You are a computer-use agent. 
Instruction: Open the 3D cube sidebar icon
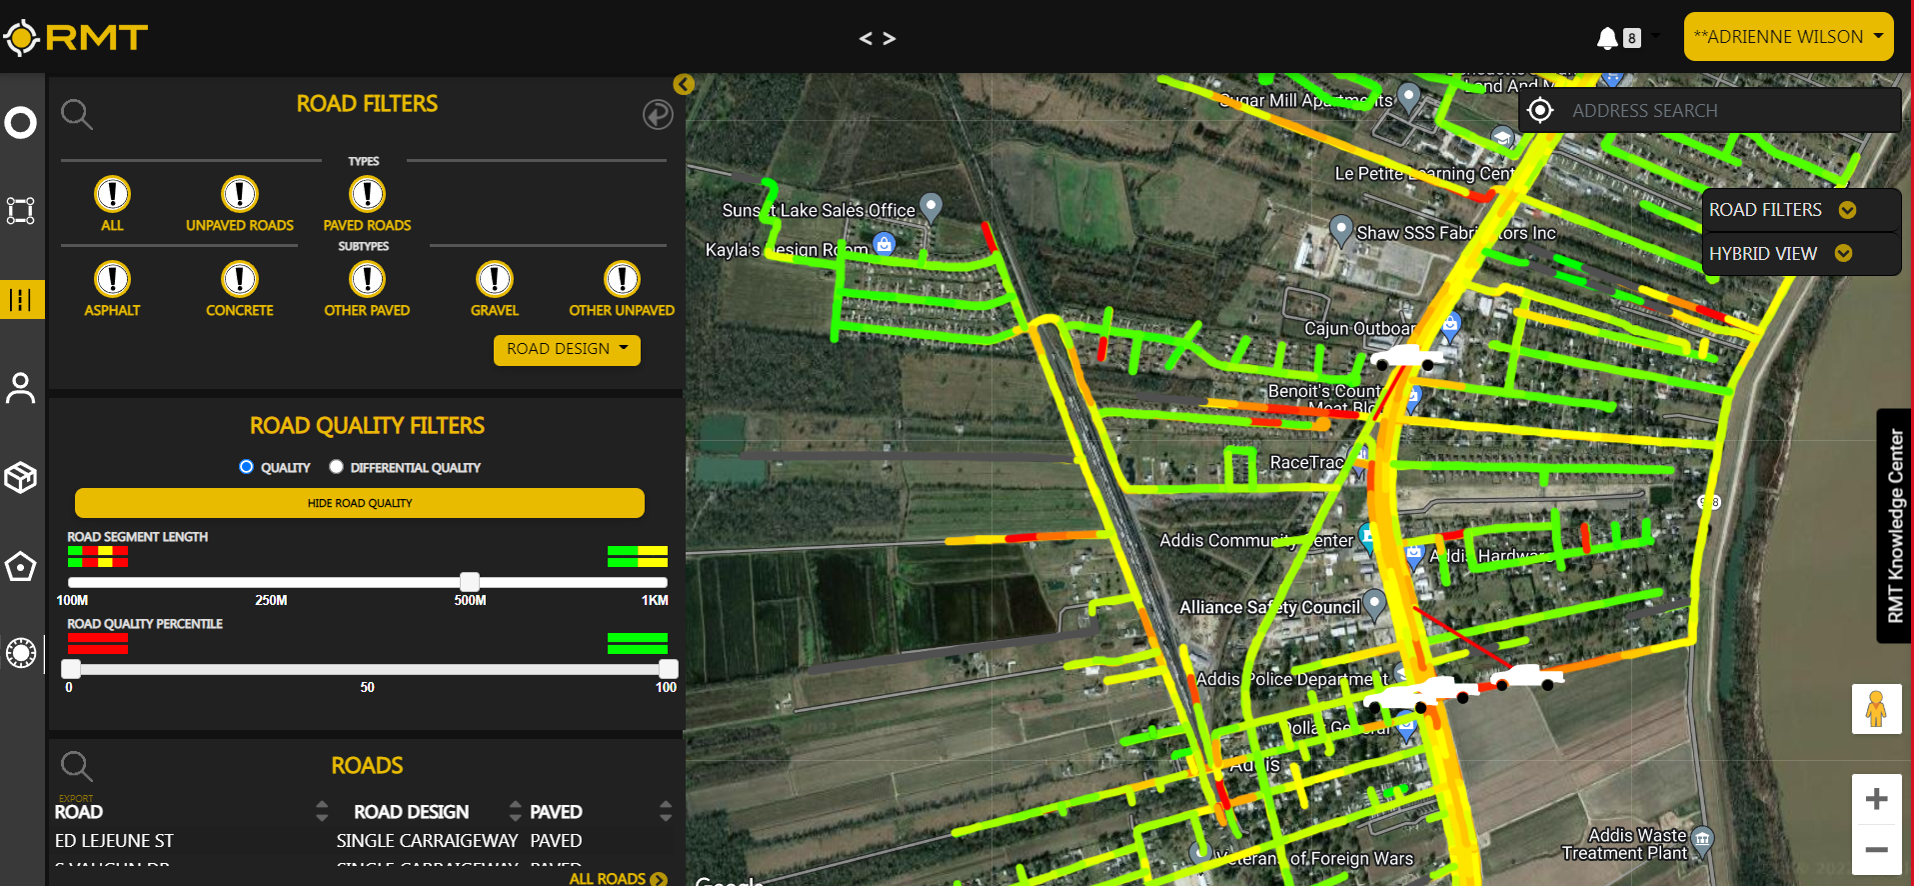click(21, 477)
